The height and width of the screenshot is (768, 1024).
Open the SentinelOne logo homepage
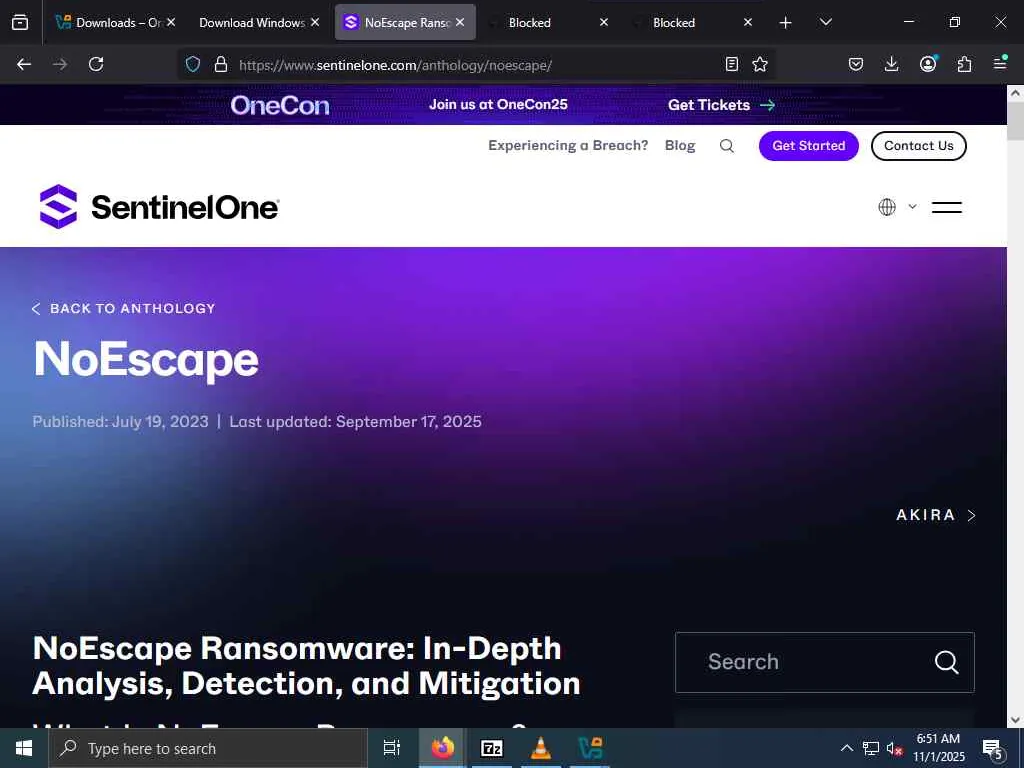coord(159,207)
